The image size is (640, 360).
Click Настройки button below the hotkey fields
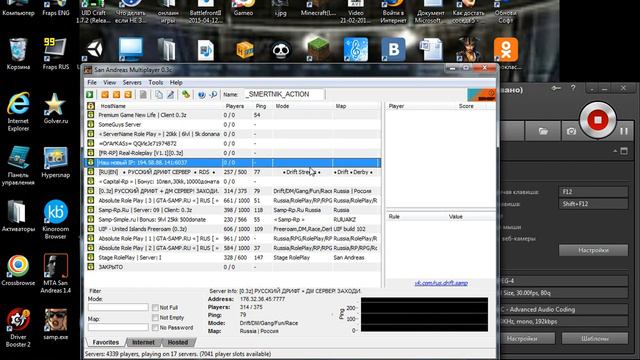click(x=593, y=250)
